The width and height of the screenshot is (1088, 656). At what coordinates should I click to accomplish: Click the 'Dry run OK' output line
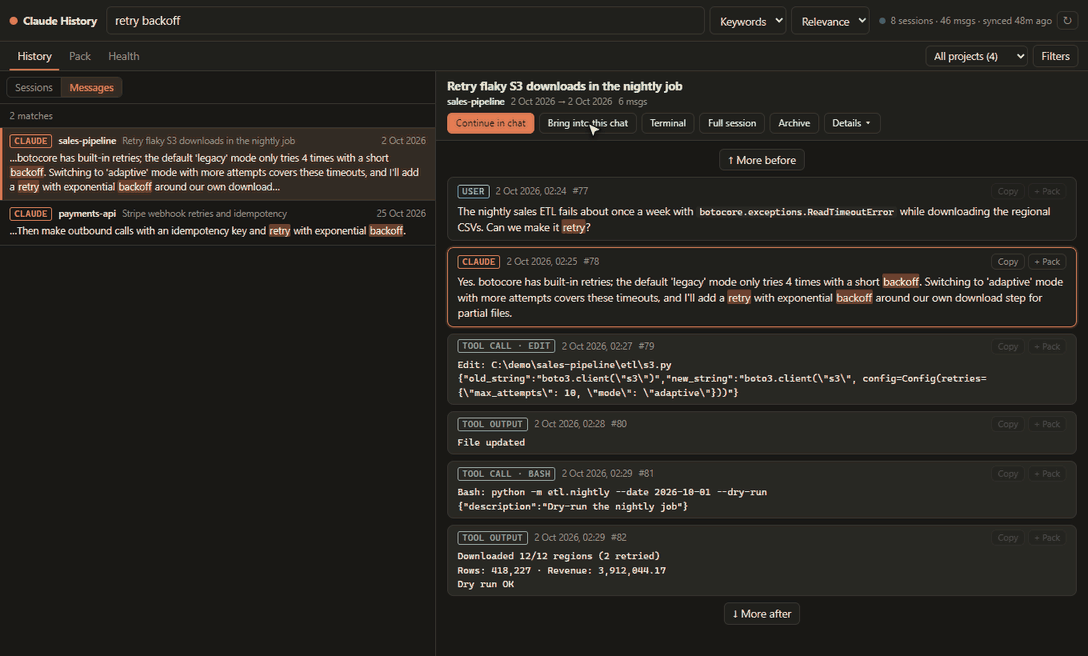(x=486, y=584)
